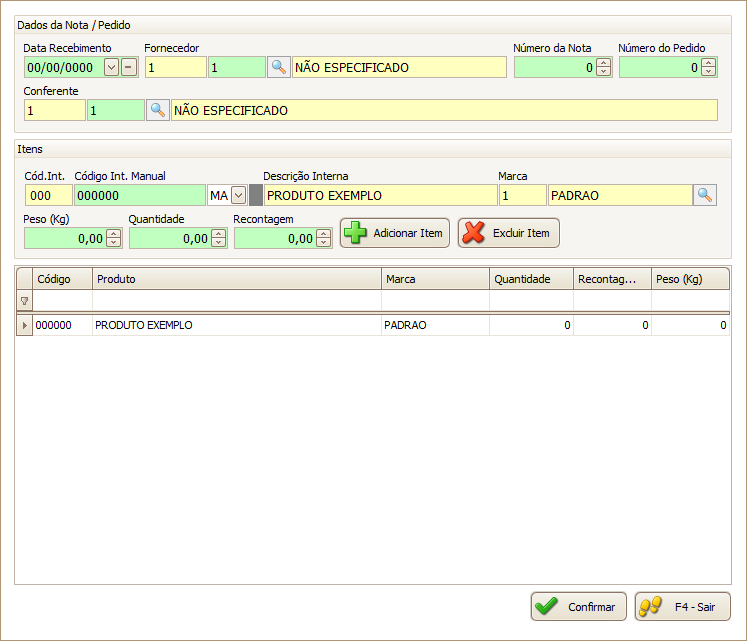The image size is (747, 641).
Task: Increase the Recontagem spinner value
Action: [323, 234]
